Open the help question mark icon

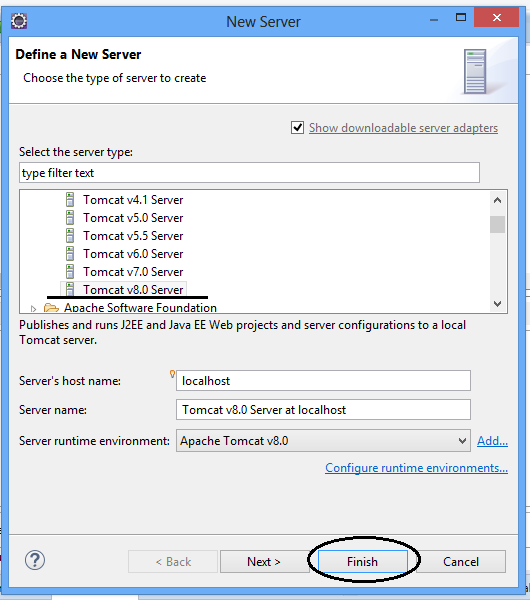point(35,561)
